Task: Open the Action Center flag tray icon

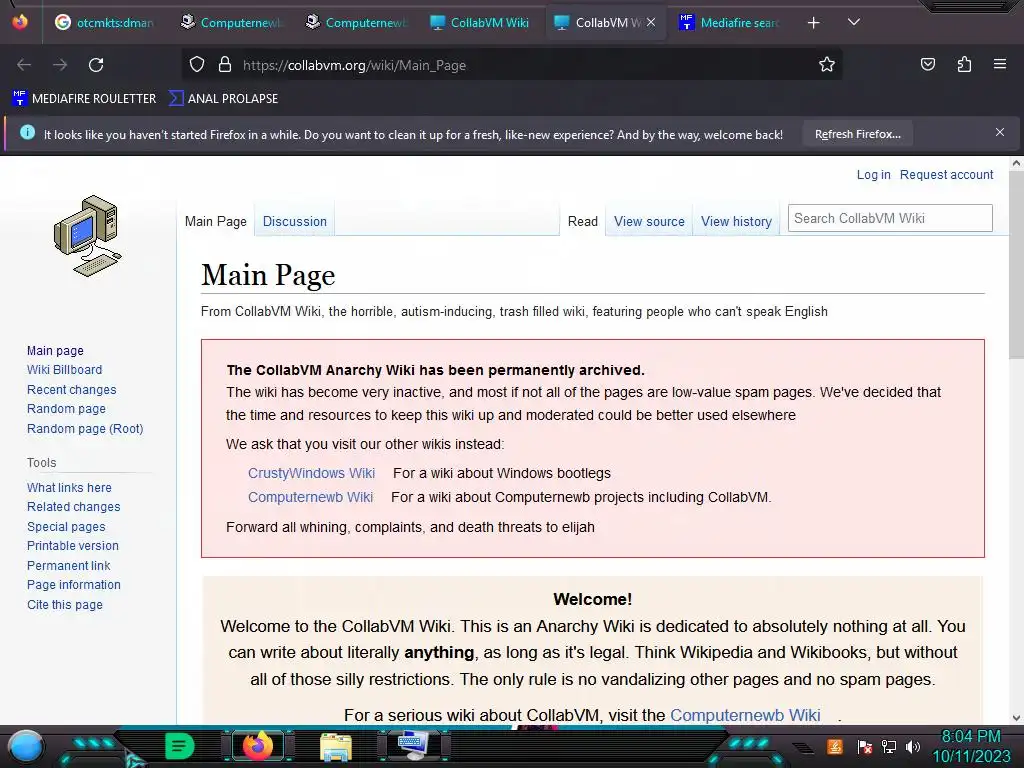Action: coord(864,746)
